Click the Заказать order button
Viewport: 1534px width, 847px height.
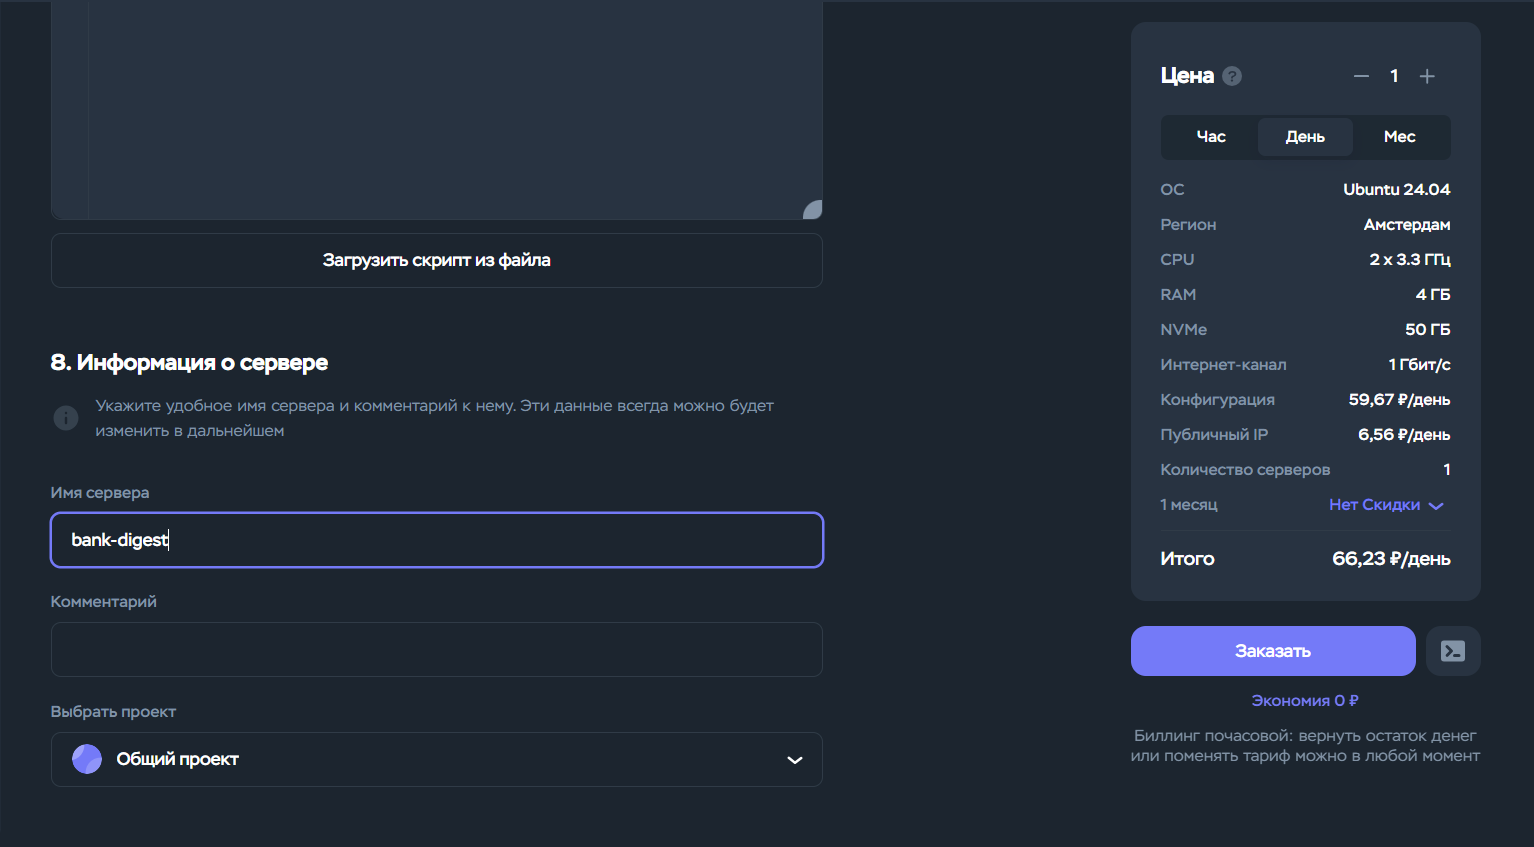click(x=1273, y=651)
